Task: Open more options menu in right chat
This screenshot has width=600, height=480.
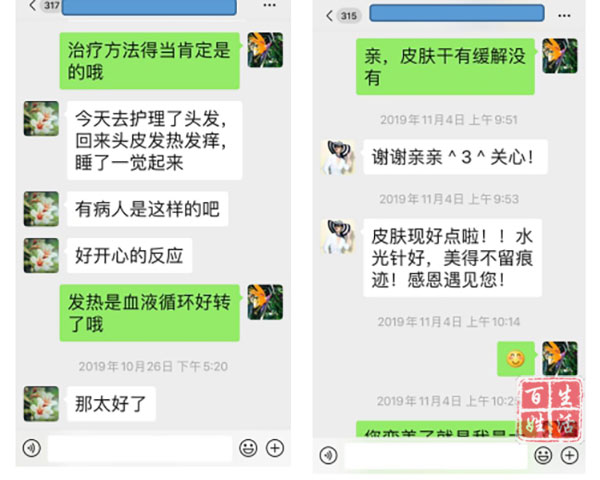Action: [x=564, y=16]
